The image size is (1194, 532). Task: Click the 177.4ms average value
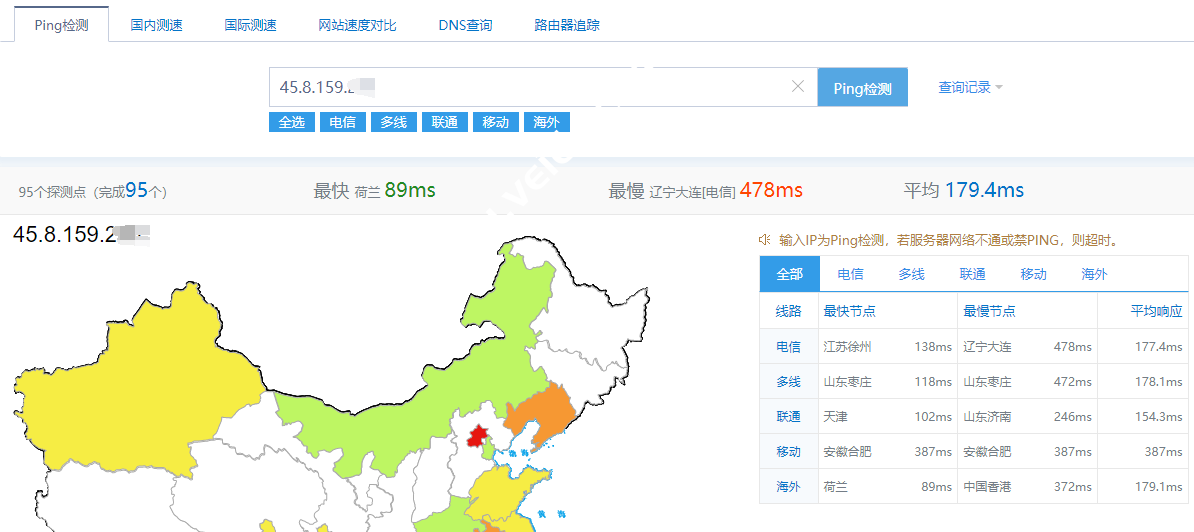1158,347
